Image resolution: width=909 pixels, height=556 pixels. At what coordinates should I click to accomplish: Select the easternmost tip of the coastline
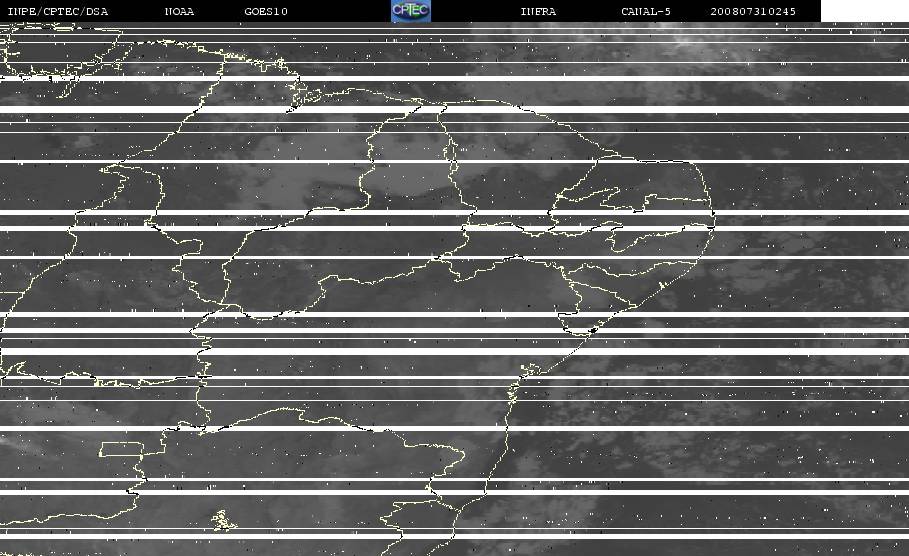click(x=714, y=217)
